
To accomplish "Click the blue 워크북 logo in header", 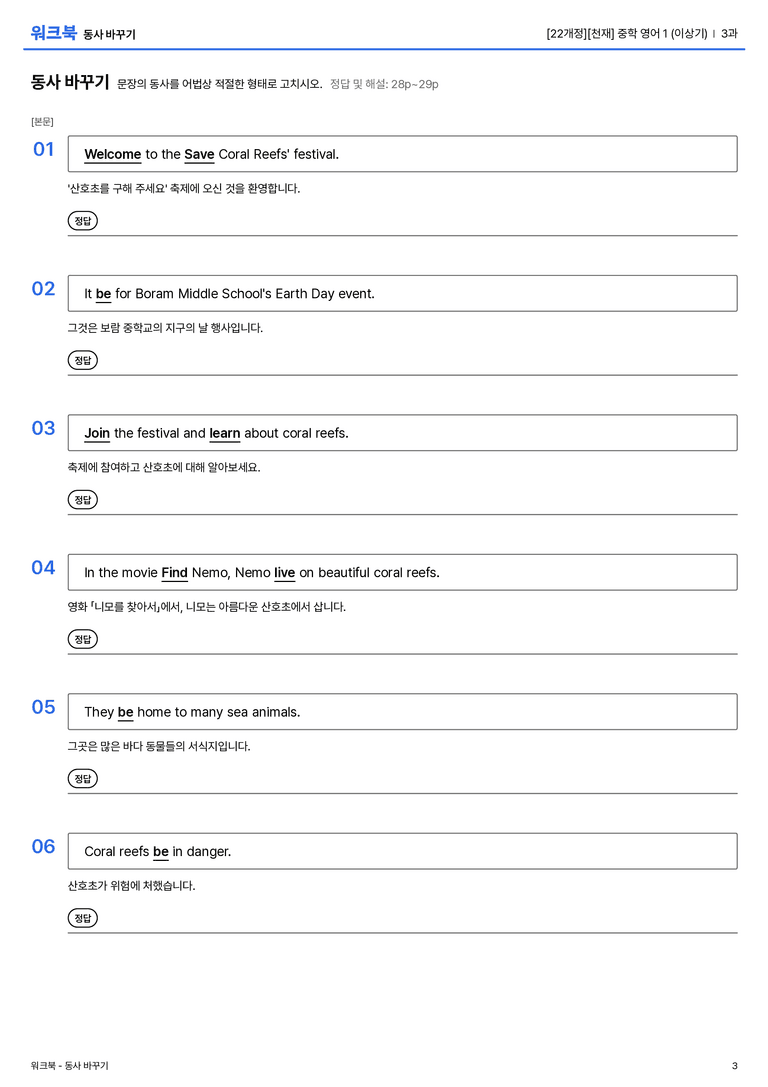I will tap(53, 33).
